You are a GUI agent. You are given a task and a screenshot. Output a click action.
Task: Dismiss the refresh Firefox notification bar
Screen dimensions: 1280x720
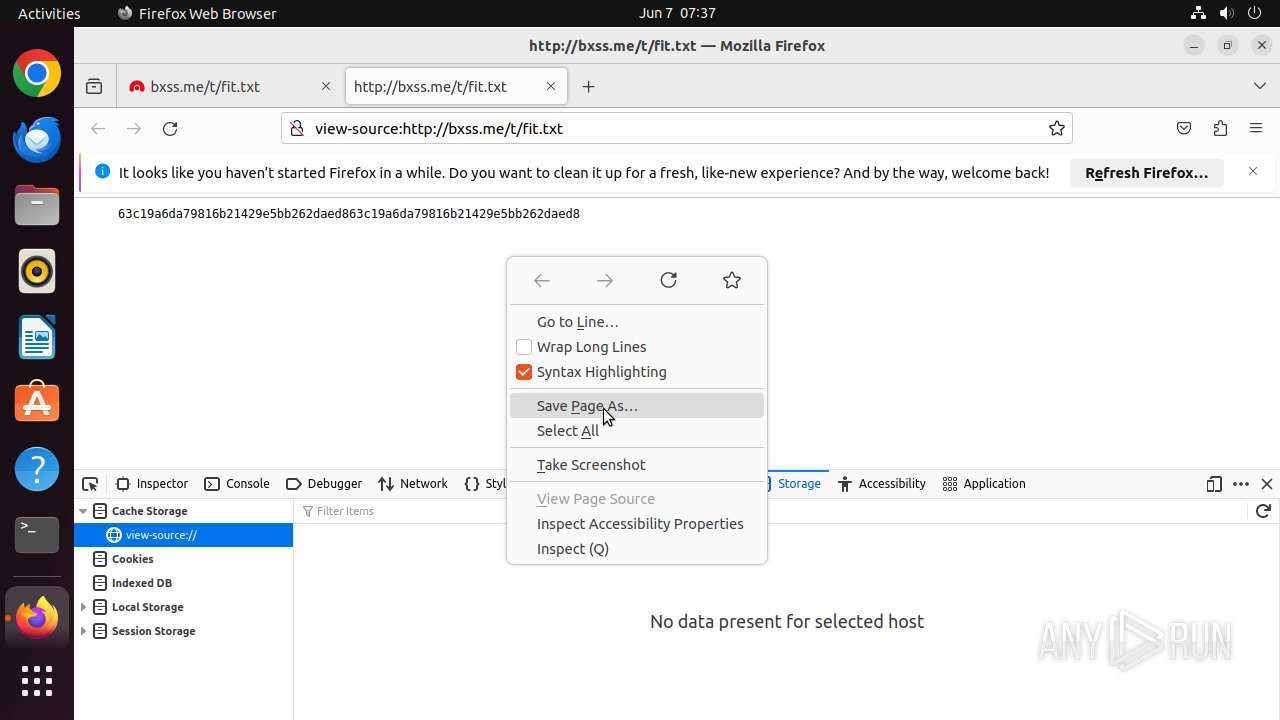click(1253, 172)
